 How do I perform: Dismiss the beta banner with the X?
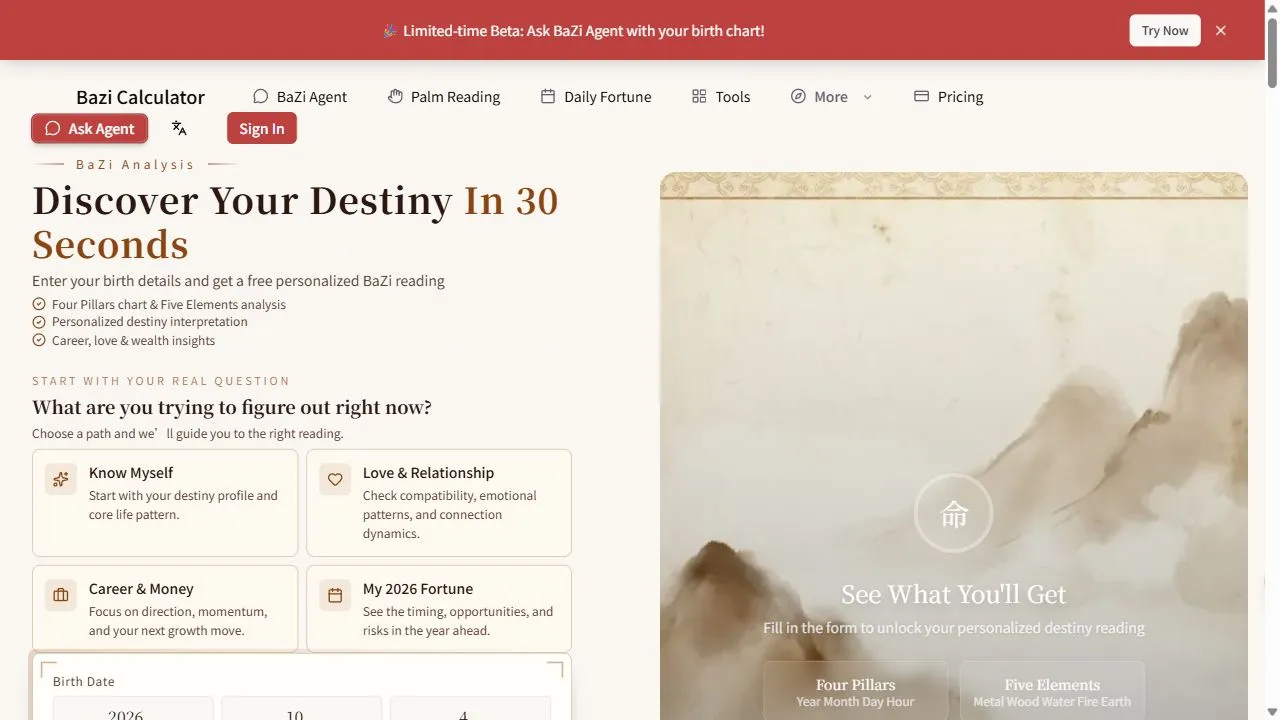pos(1221,30)
